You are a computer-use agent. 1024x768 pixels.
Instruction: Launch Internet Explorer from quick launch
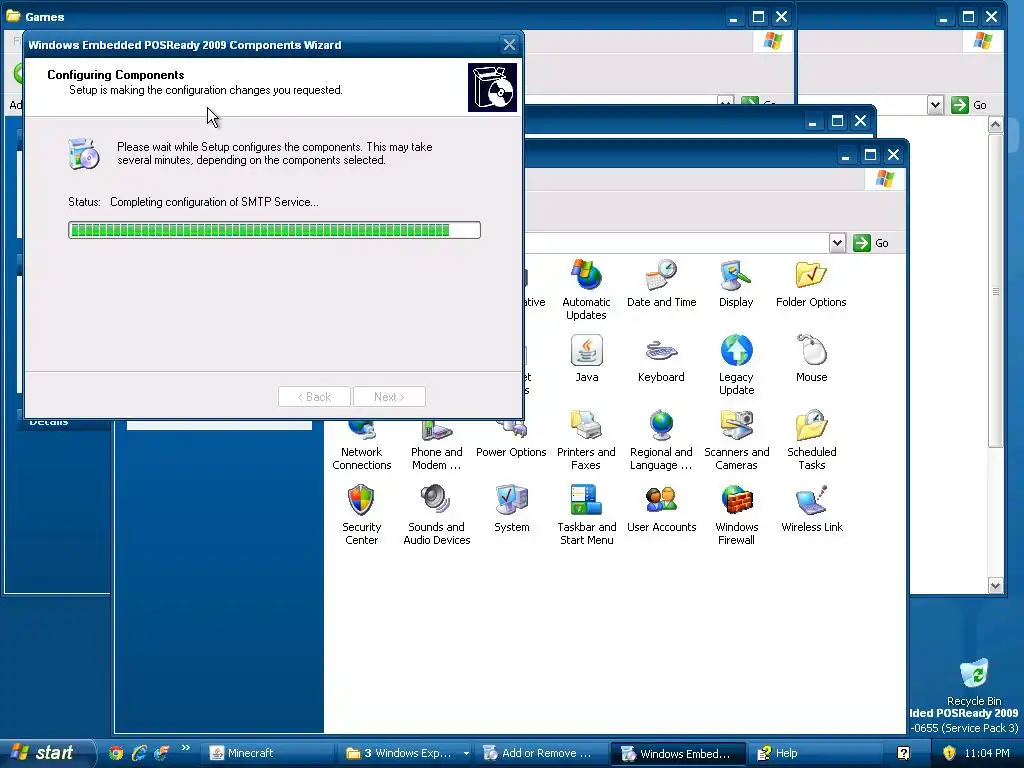[x=138, y=753]
